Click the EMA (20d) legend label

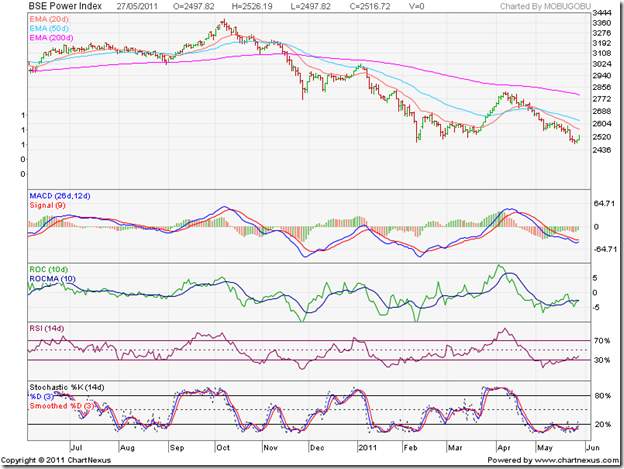pos(49,19)
